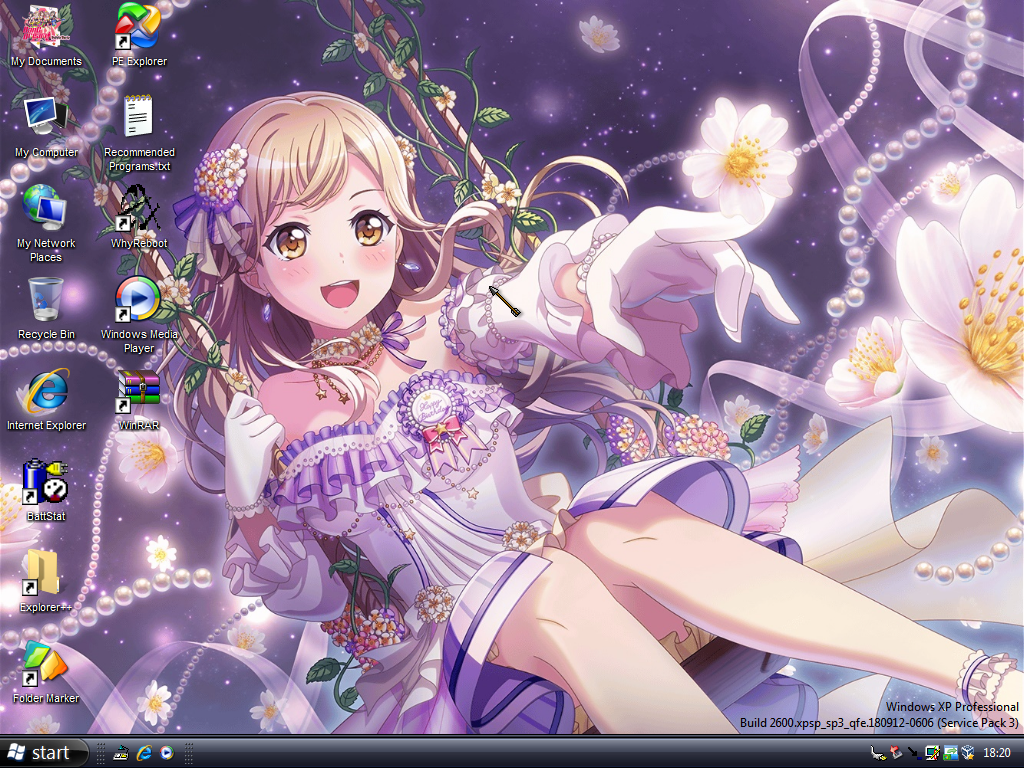Select the Explorer++ shortcut icon

click(x=46, y=581)
